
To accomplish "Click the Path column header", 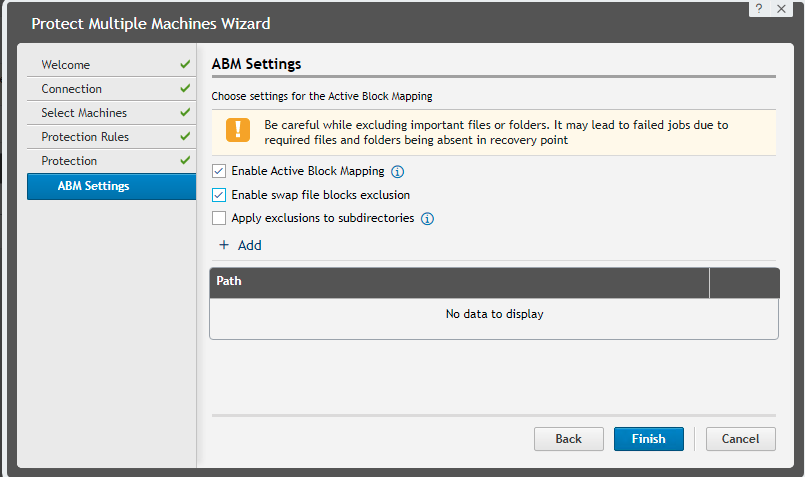I will [x=459, y=282].
